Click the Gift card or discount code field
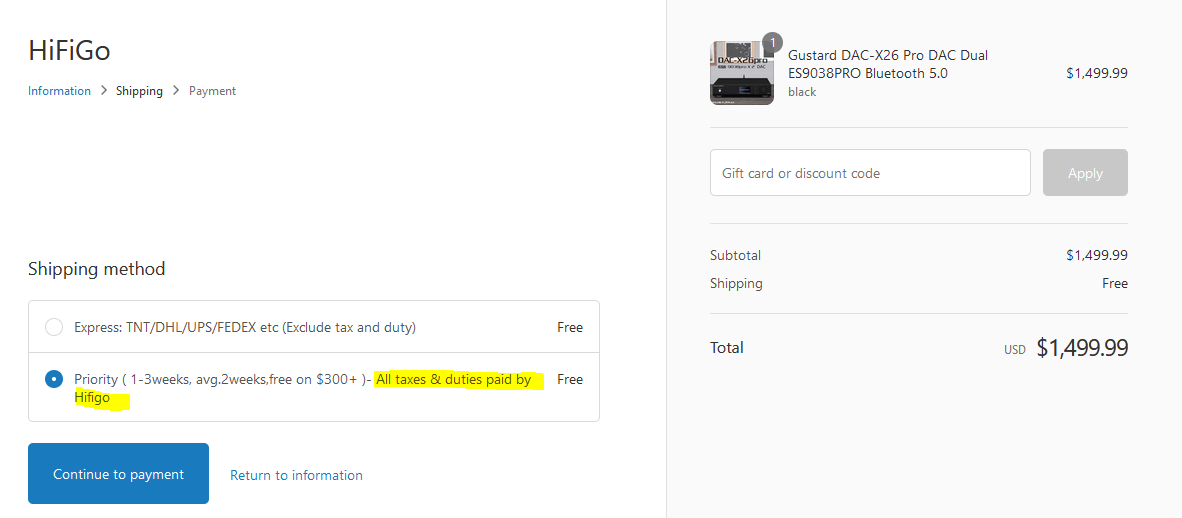This screenshot has height=518, width=1182. coord(870,173)
